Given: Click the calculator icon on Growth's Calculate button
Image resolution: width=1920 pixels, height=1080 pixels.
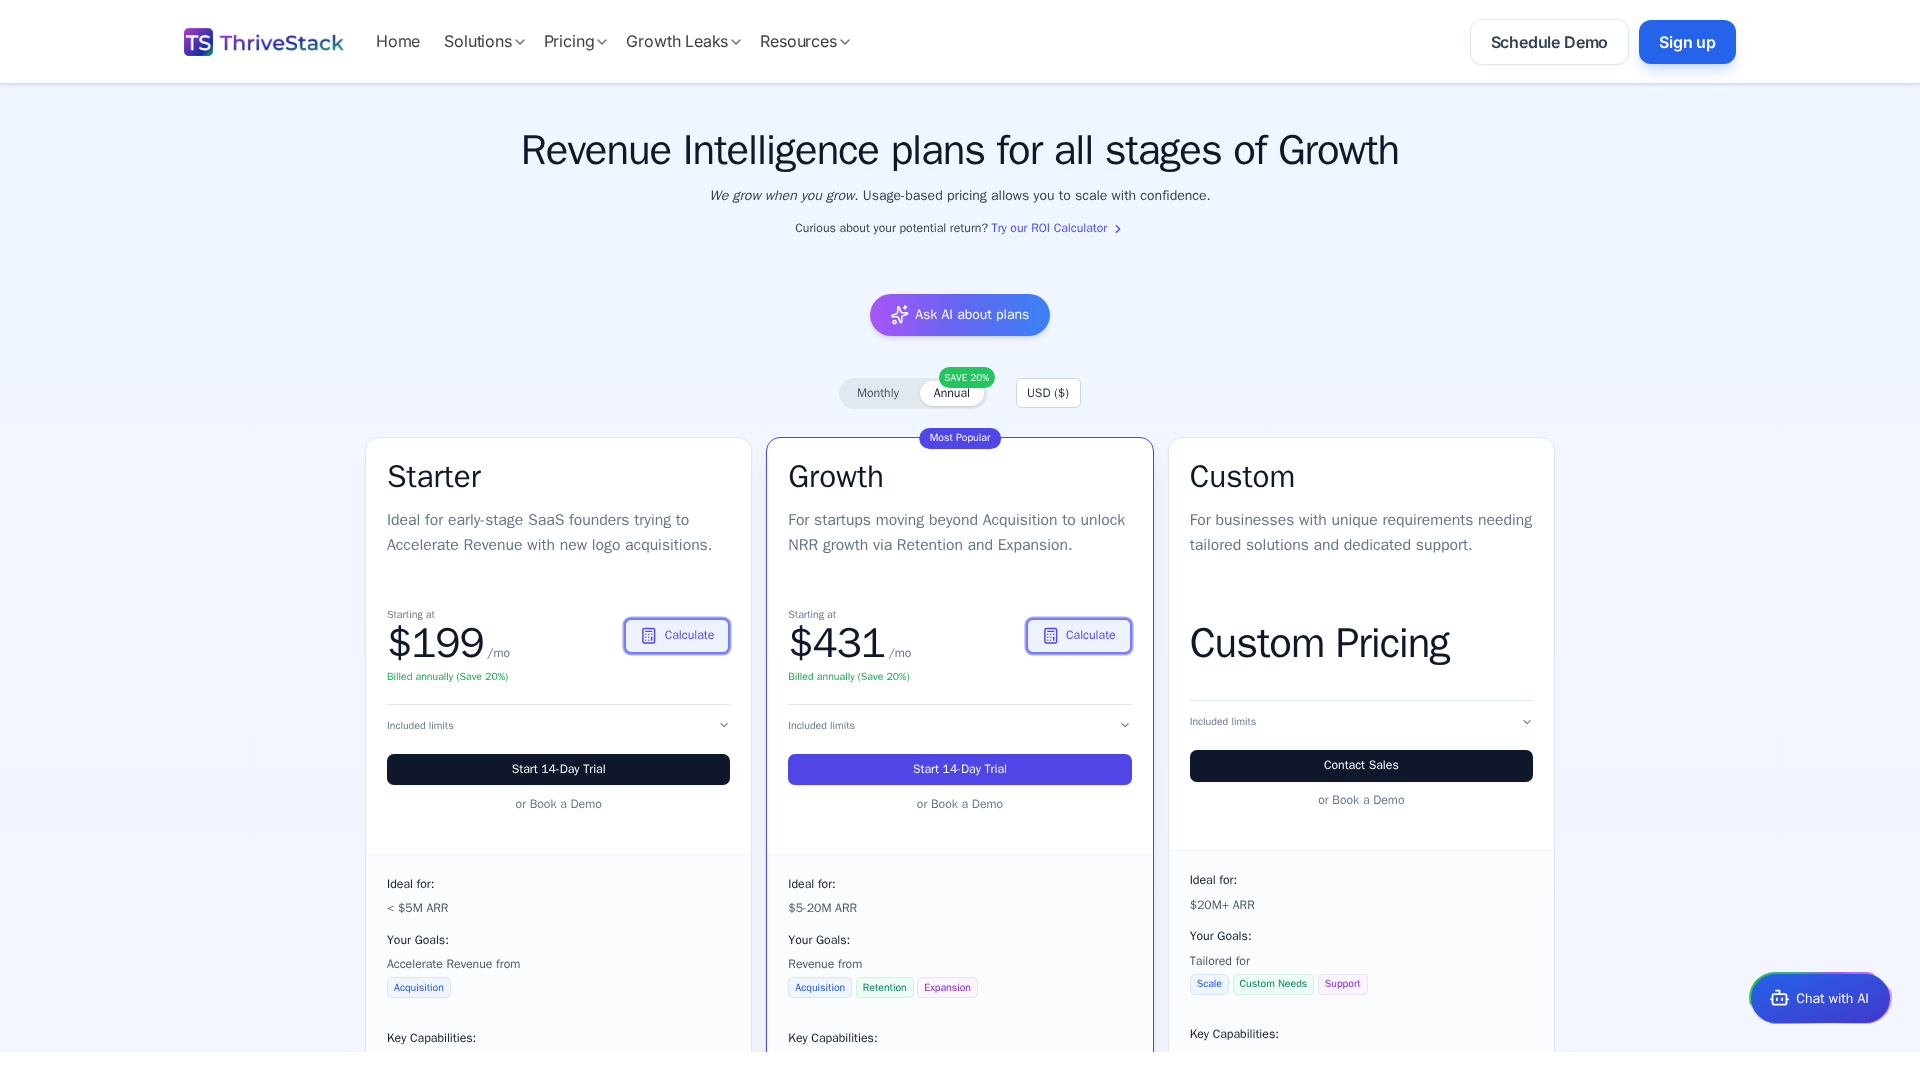Looking at the screenshot, I should coord(1050,635).
